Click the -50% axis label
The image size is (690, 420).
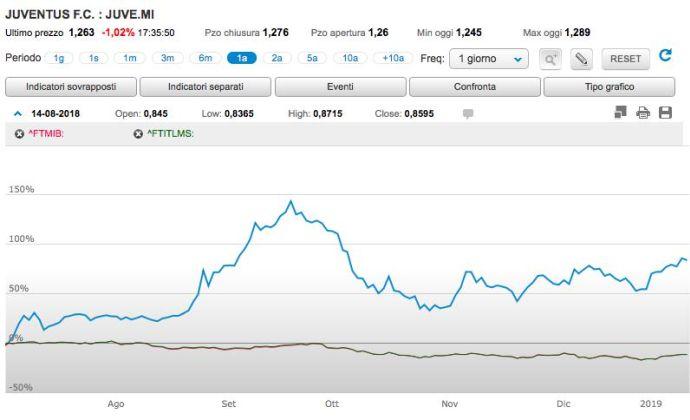20,387
